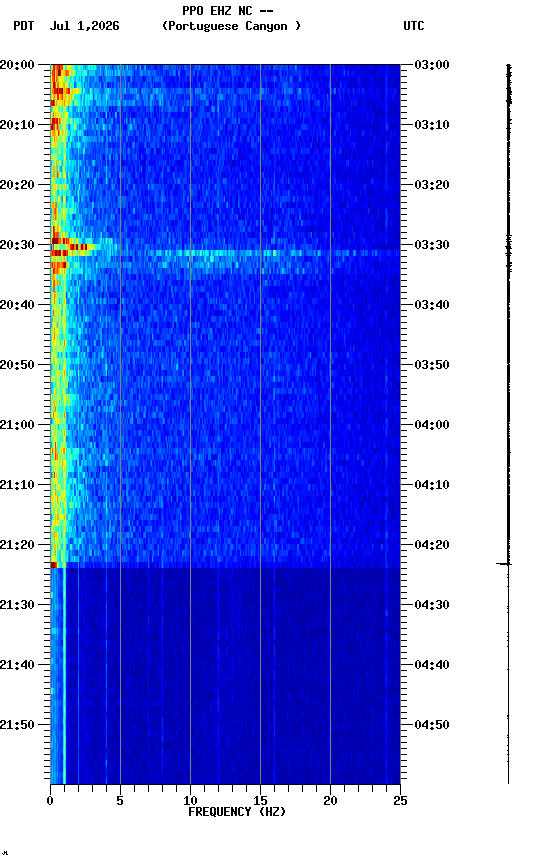Click the '25' frequency axis tick label
Viewport: 552px width, 864px height.
400,801
